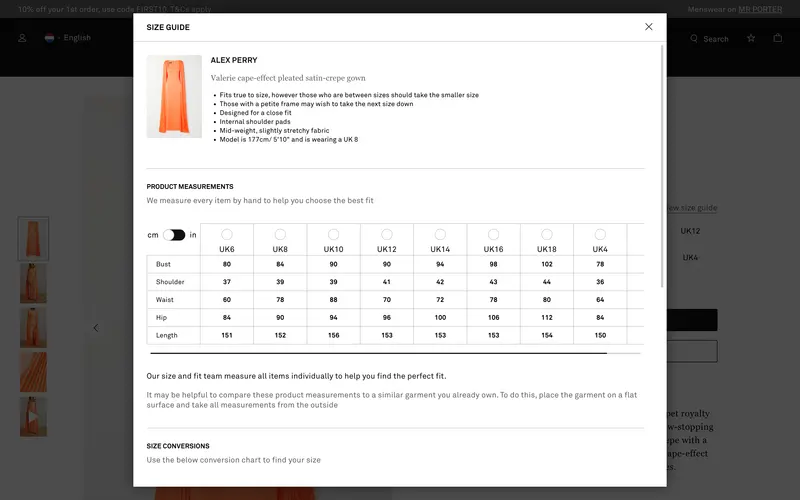This screenshot has height=500, width=800.
Task: Open the English language selector
Action: pos(77,38)
